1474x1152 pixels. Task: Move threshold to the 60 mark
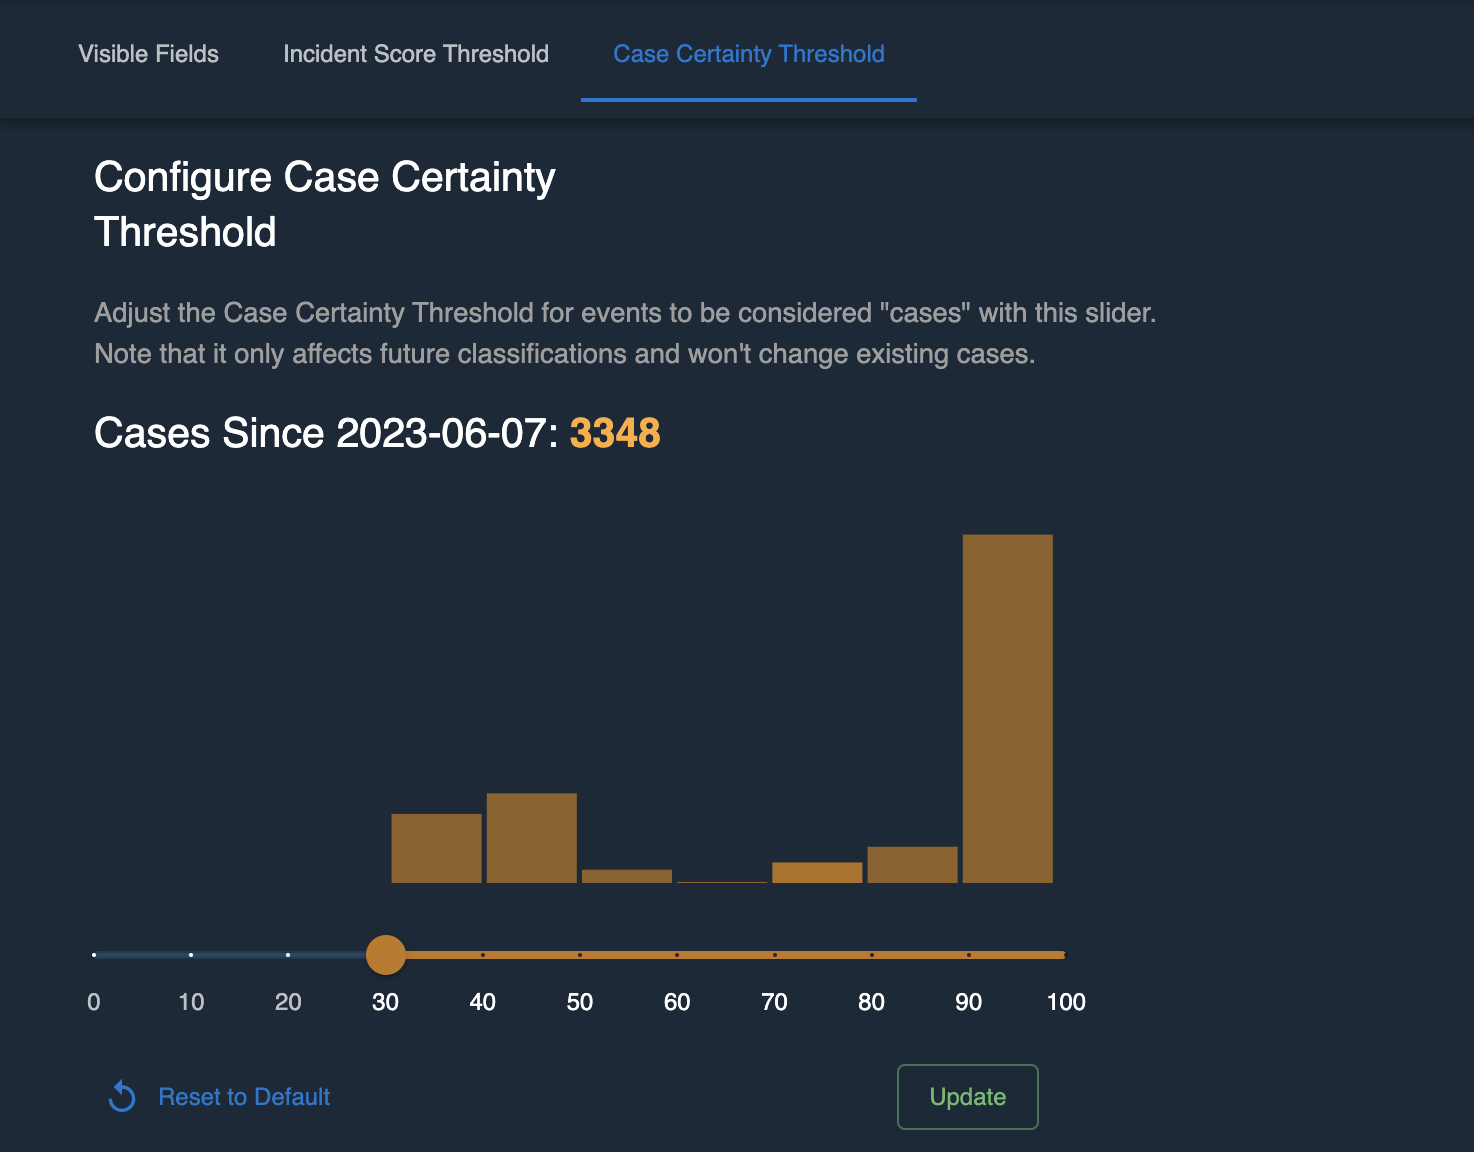677,955
